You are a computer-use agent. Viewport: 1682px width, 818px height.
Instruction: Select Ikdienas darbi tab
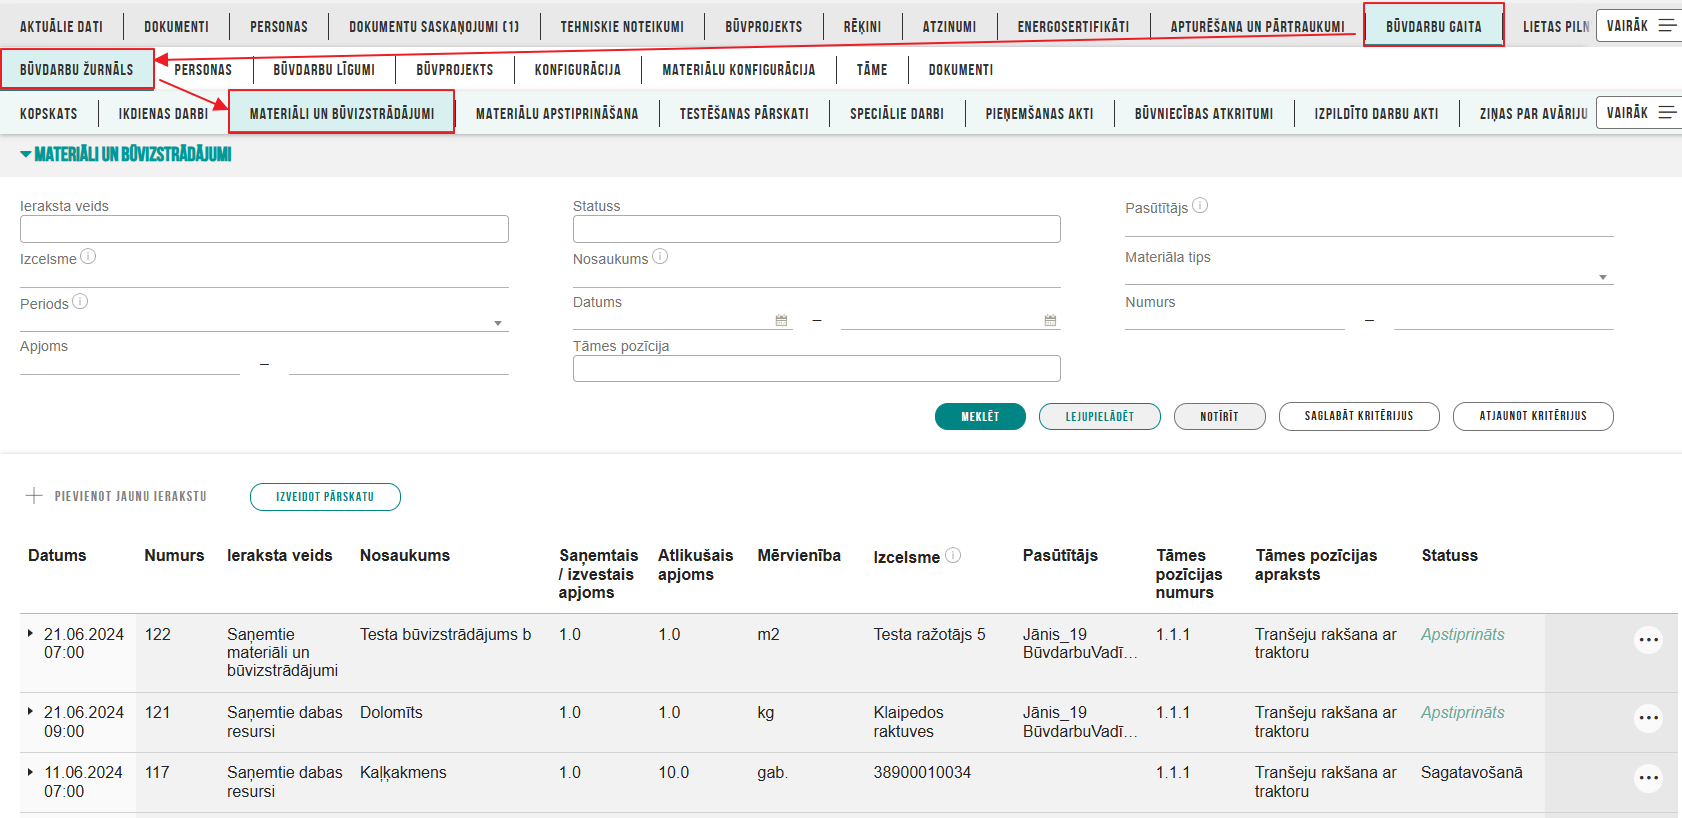(x=163, y=114)
